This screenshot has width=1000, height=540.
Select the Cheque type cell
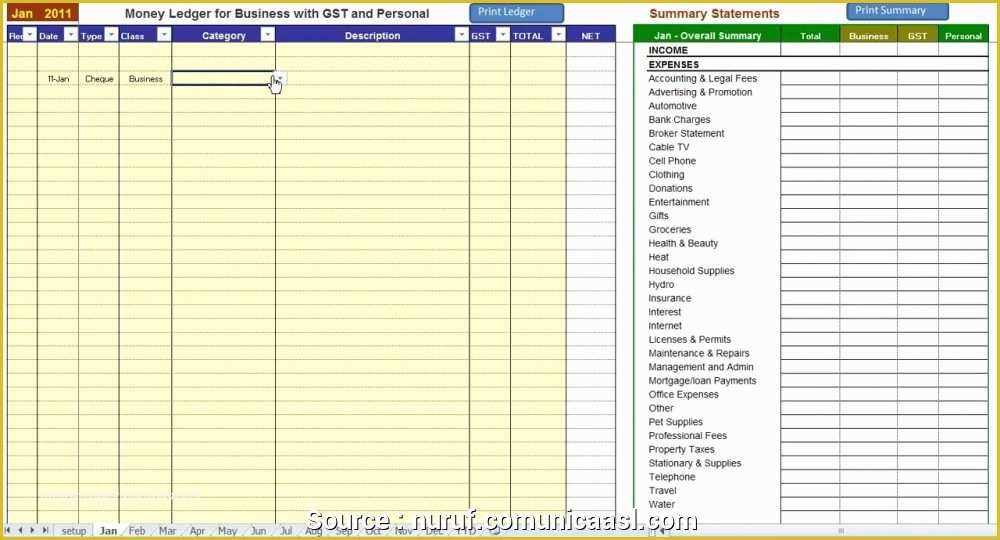pyautogui.click(x=99, y=79)
